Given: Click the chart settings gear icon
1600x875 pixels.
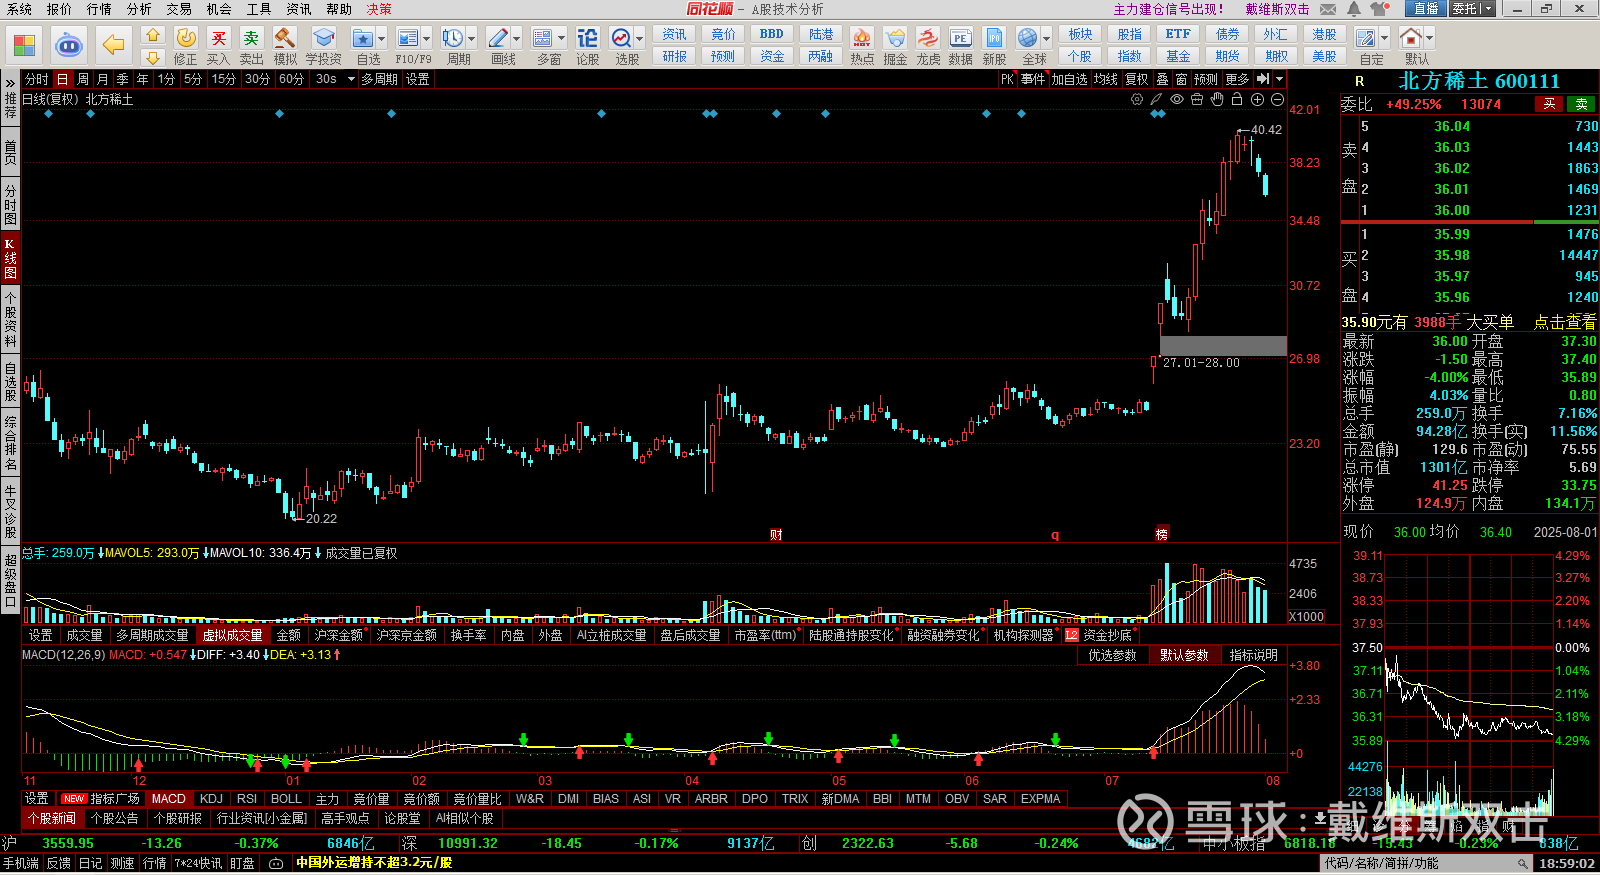Looking at the screenshot, I should pos(1137,99).
